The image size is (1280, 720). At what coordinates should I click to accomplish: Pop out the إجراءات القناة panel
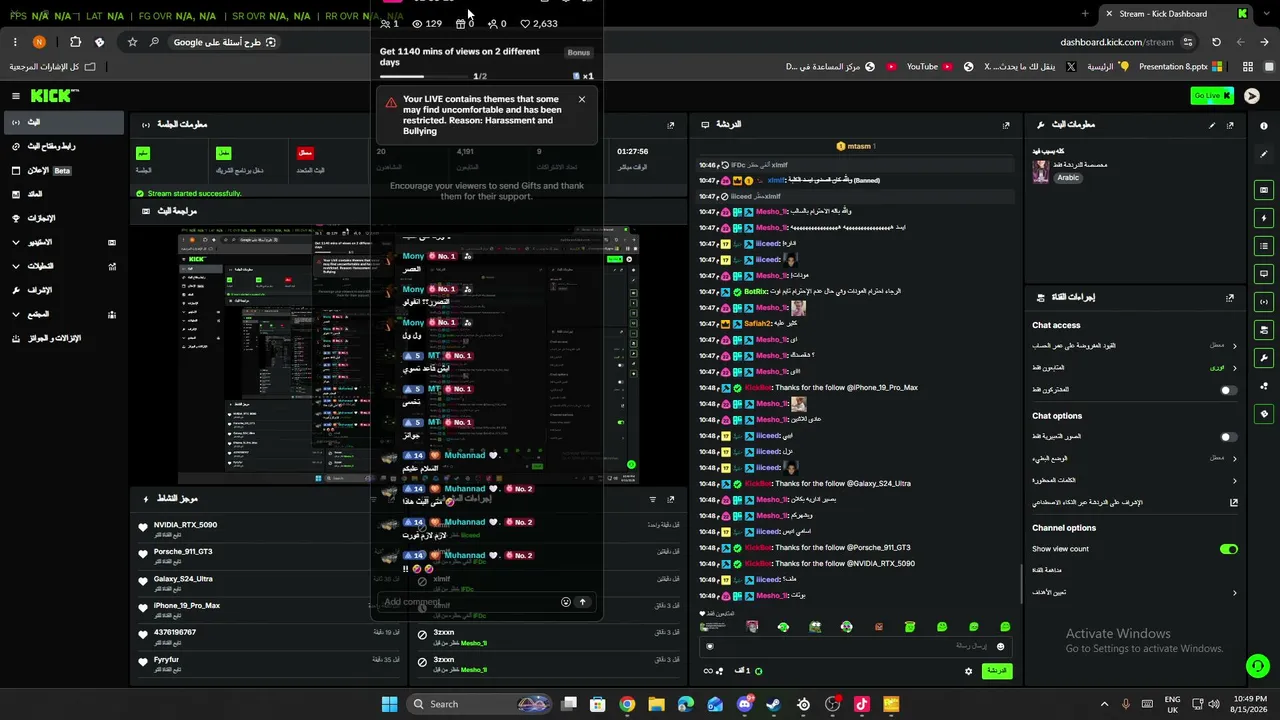pyautogui.click(x=1230, y=298)
